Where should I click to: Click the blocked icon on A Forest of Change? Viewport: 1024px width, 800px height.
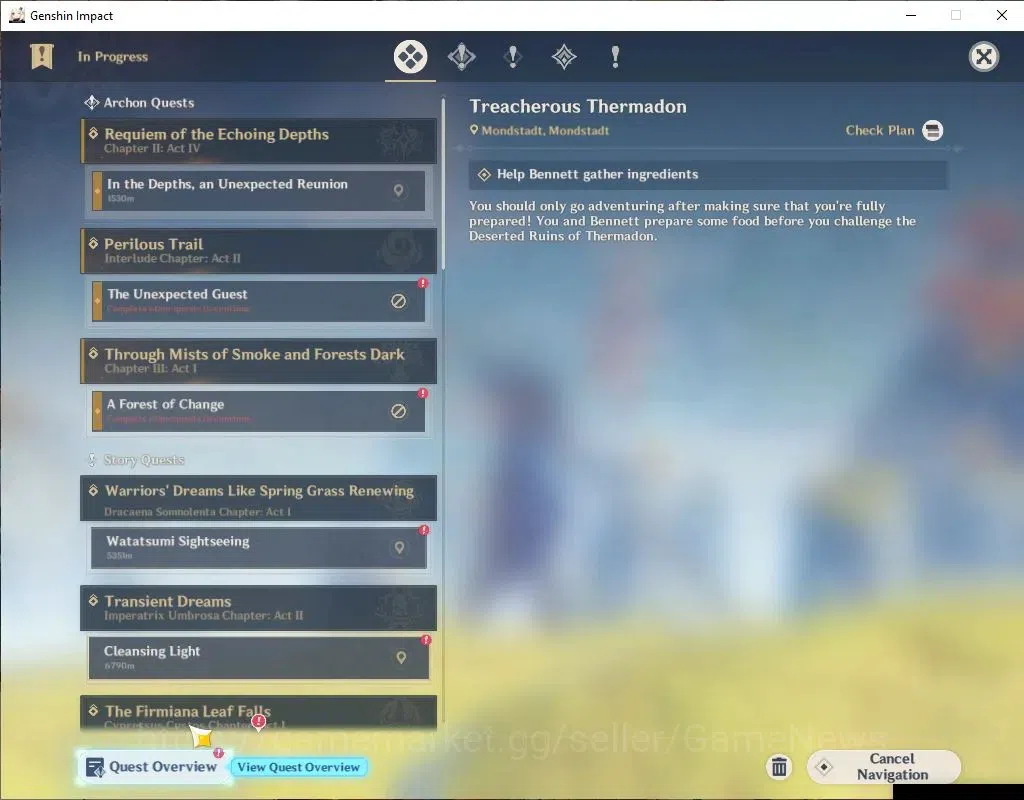398,411
